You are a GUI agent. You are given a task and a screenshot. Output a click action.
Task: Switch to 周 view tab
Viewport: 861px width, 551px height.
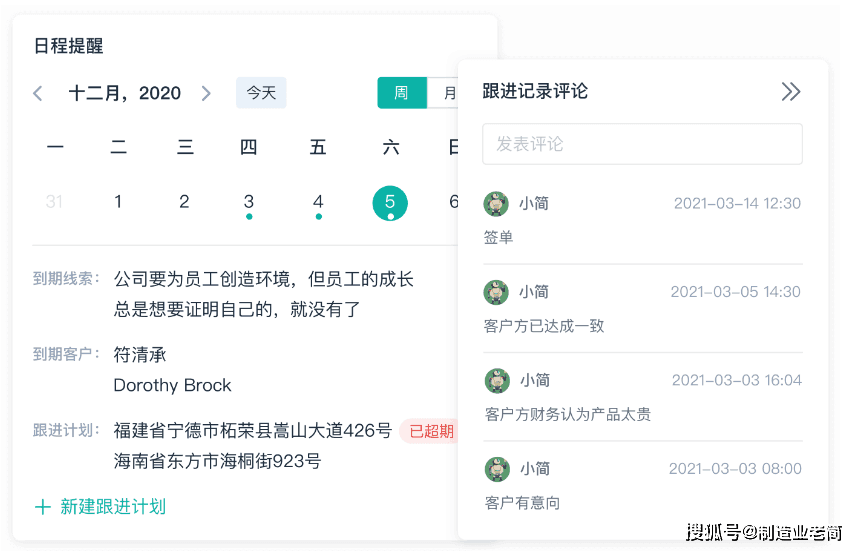click(x=402, y=92)
